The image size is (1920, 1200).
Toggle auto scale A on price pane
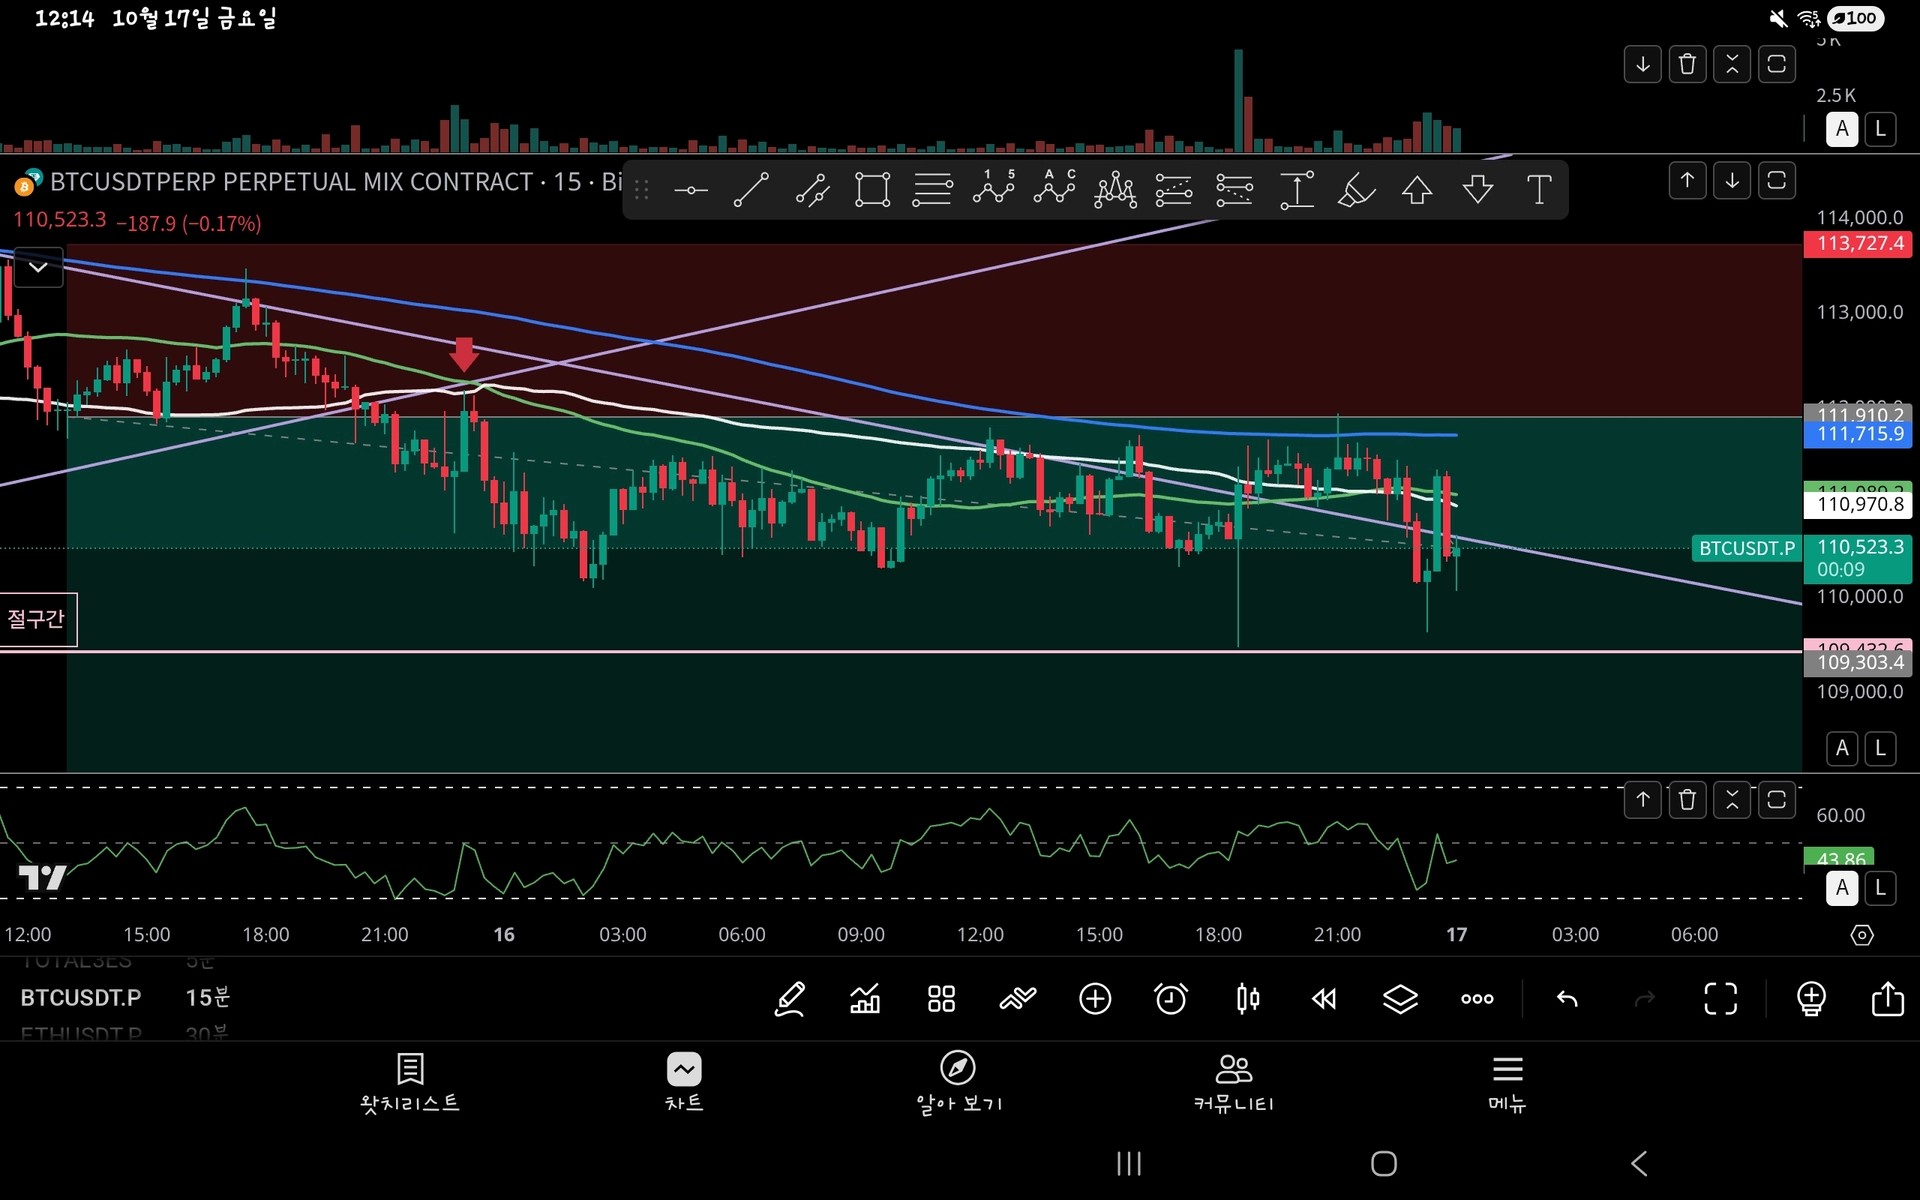pyautogui.click(x=1842, y=748)
